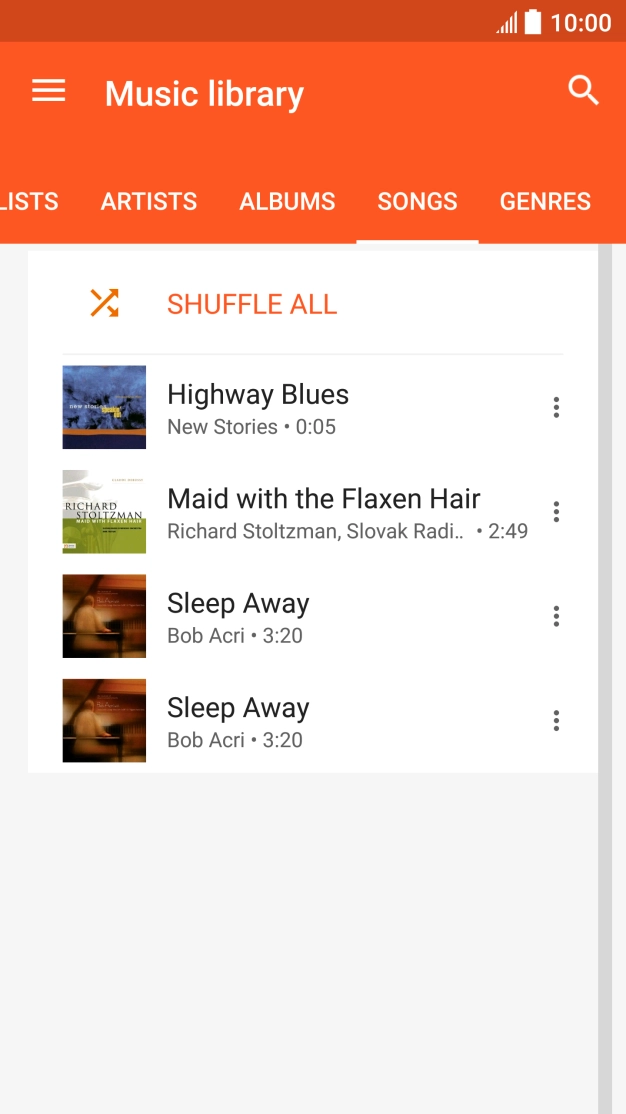Tap the Sleep Away album artwork
Screen dimensions: 626x1114
click(x=104, y=616)
